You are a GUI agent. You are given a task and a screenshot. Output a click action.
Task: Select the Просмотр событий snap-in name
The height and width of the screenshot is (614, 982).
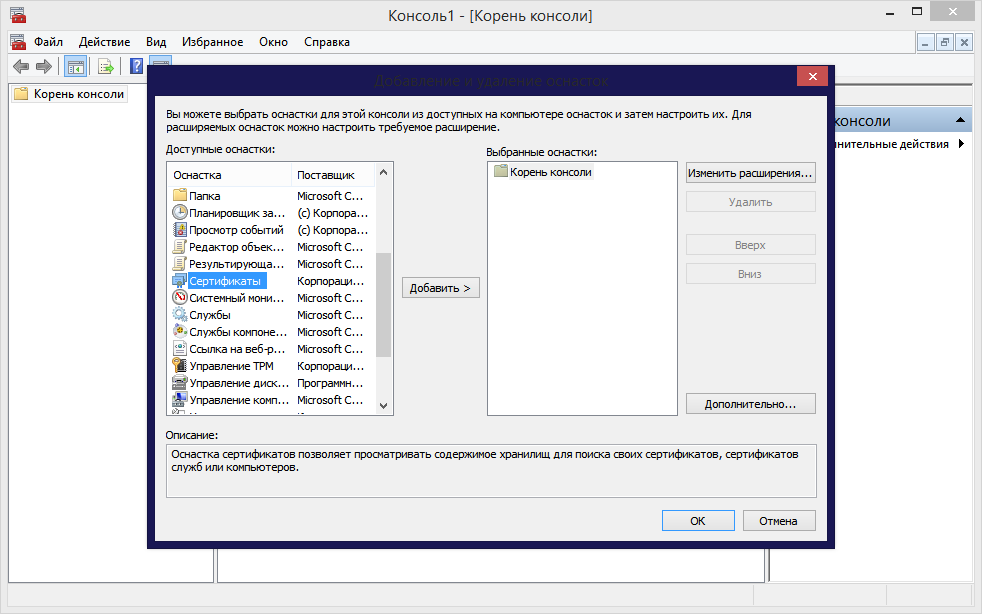(x=236, y=230)
